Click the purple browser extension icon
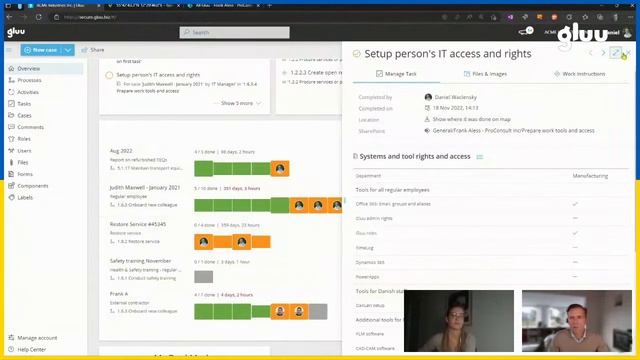 (x=510, y=17)
